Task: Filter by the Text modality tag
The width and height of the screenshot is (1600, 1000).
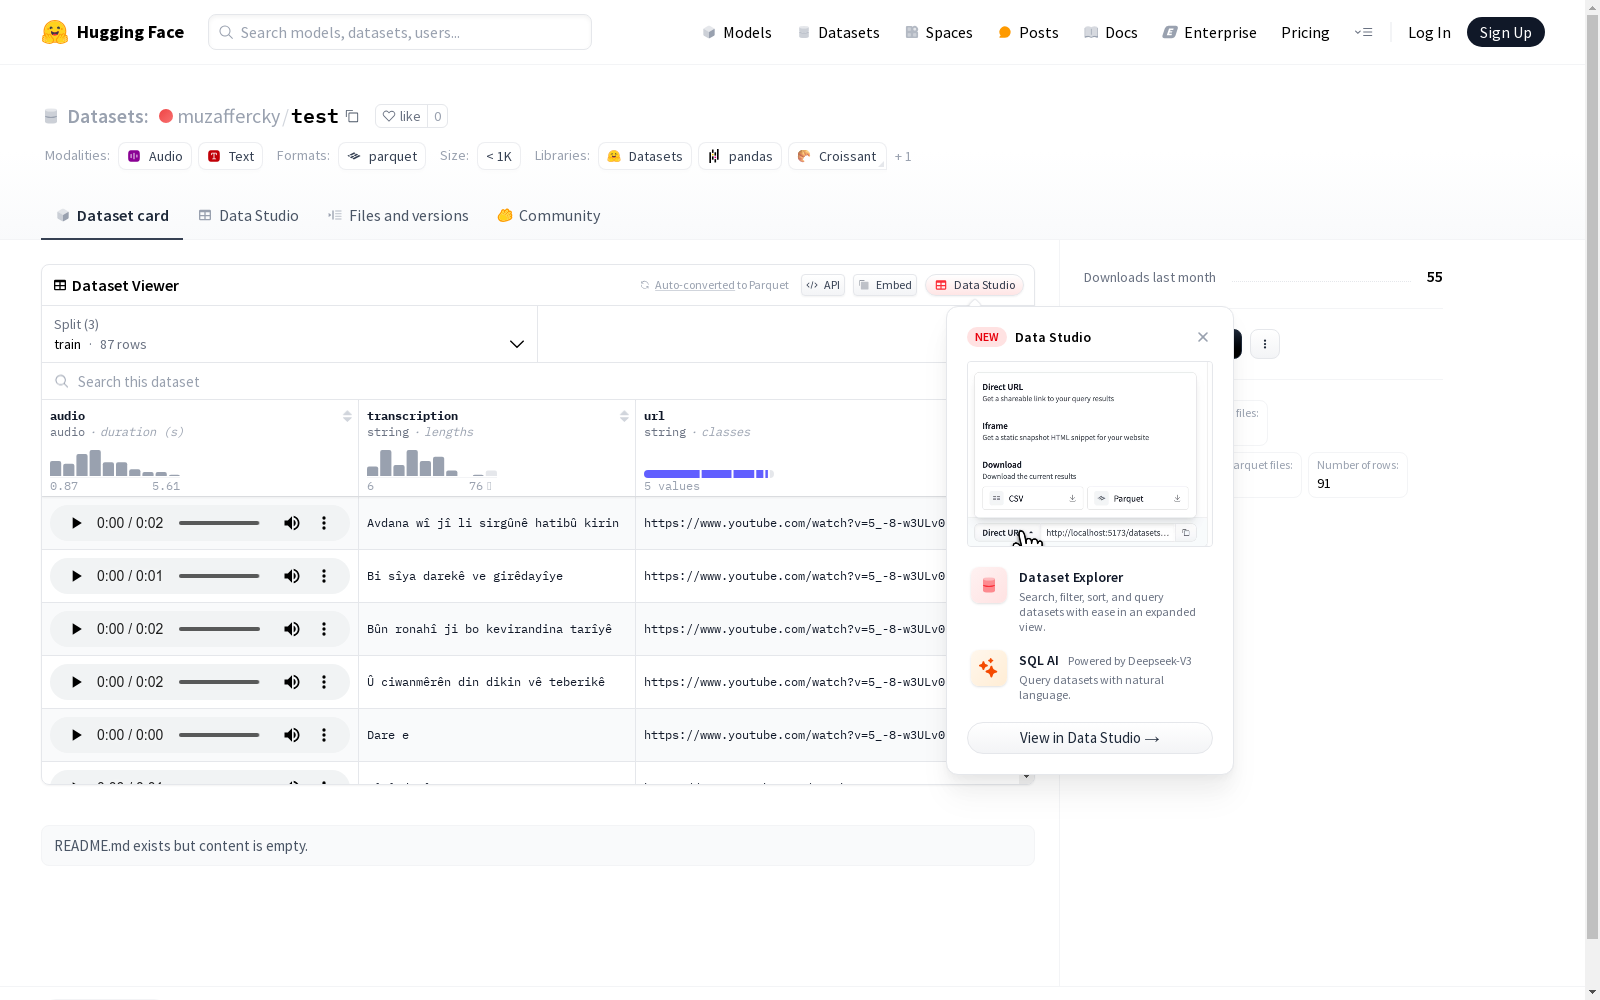Action: [x=231, y=156]
